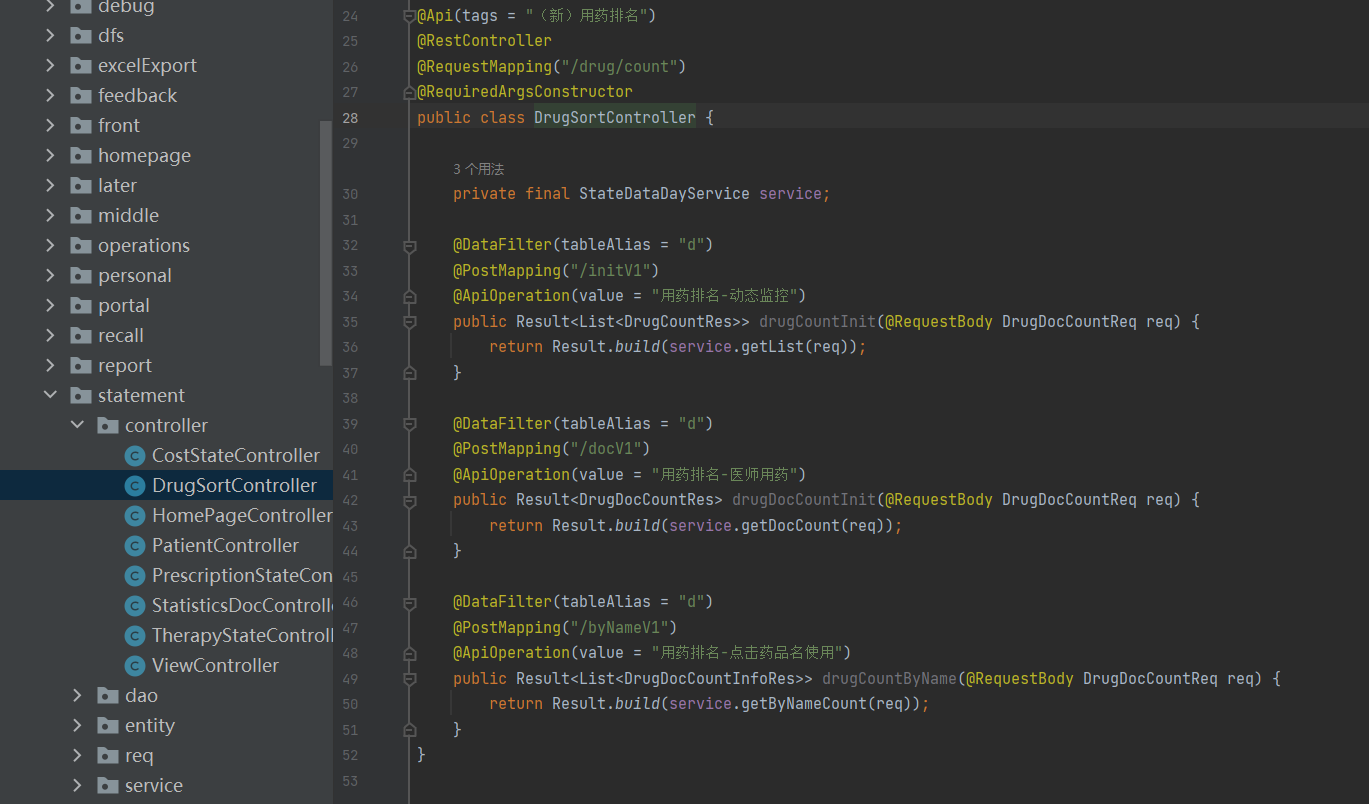1369x804 pixels.
Task: Click the middle folder icon
Action: pos(81,216)
